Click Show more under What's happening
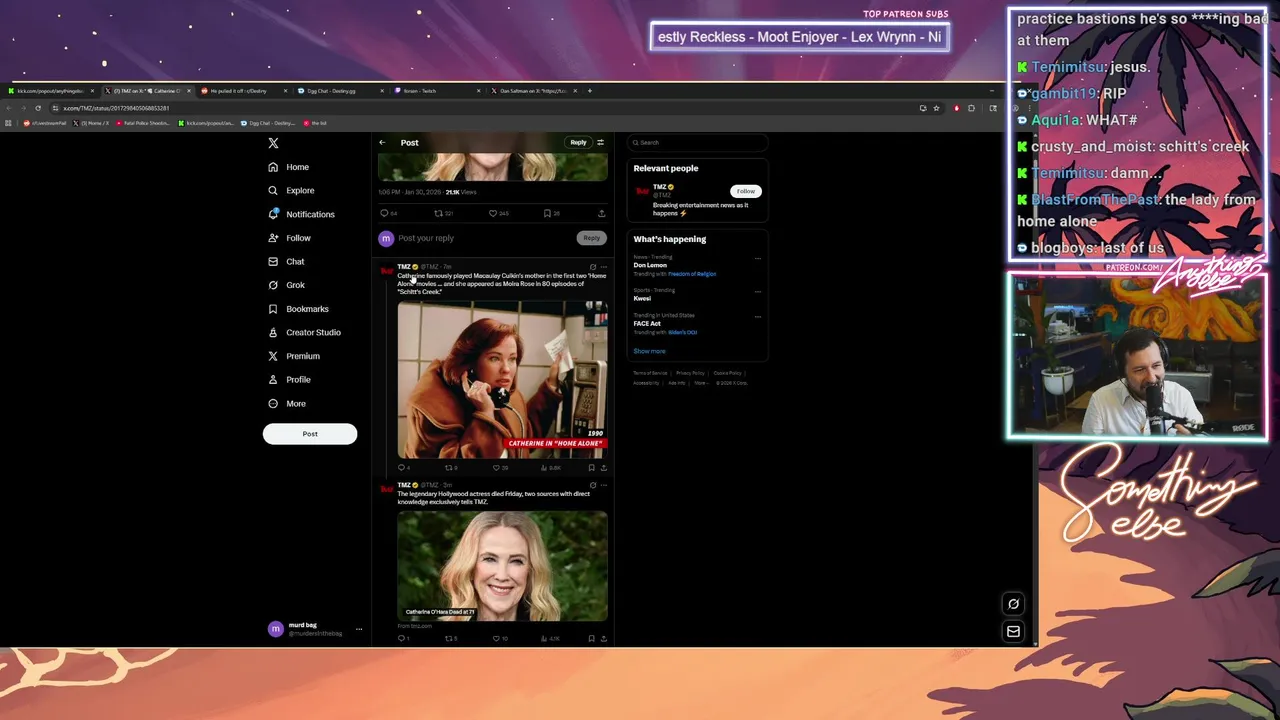This screenshot has height=720, width=1280. tap(649, 351)
